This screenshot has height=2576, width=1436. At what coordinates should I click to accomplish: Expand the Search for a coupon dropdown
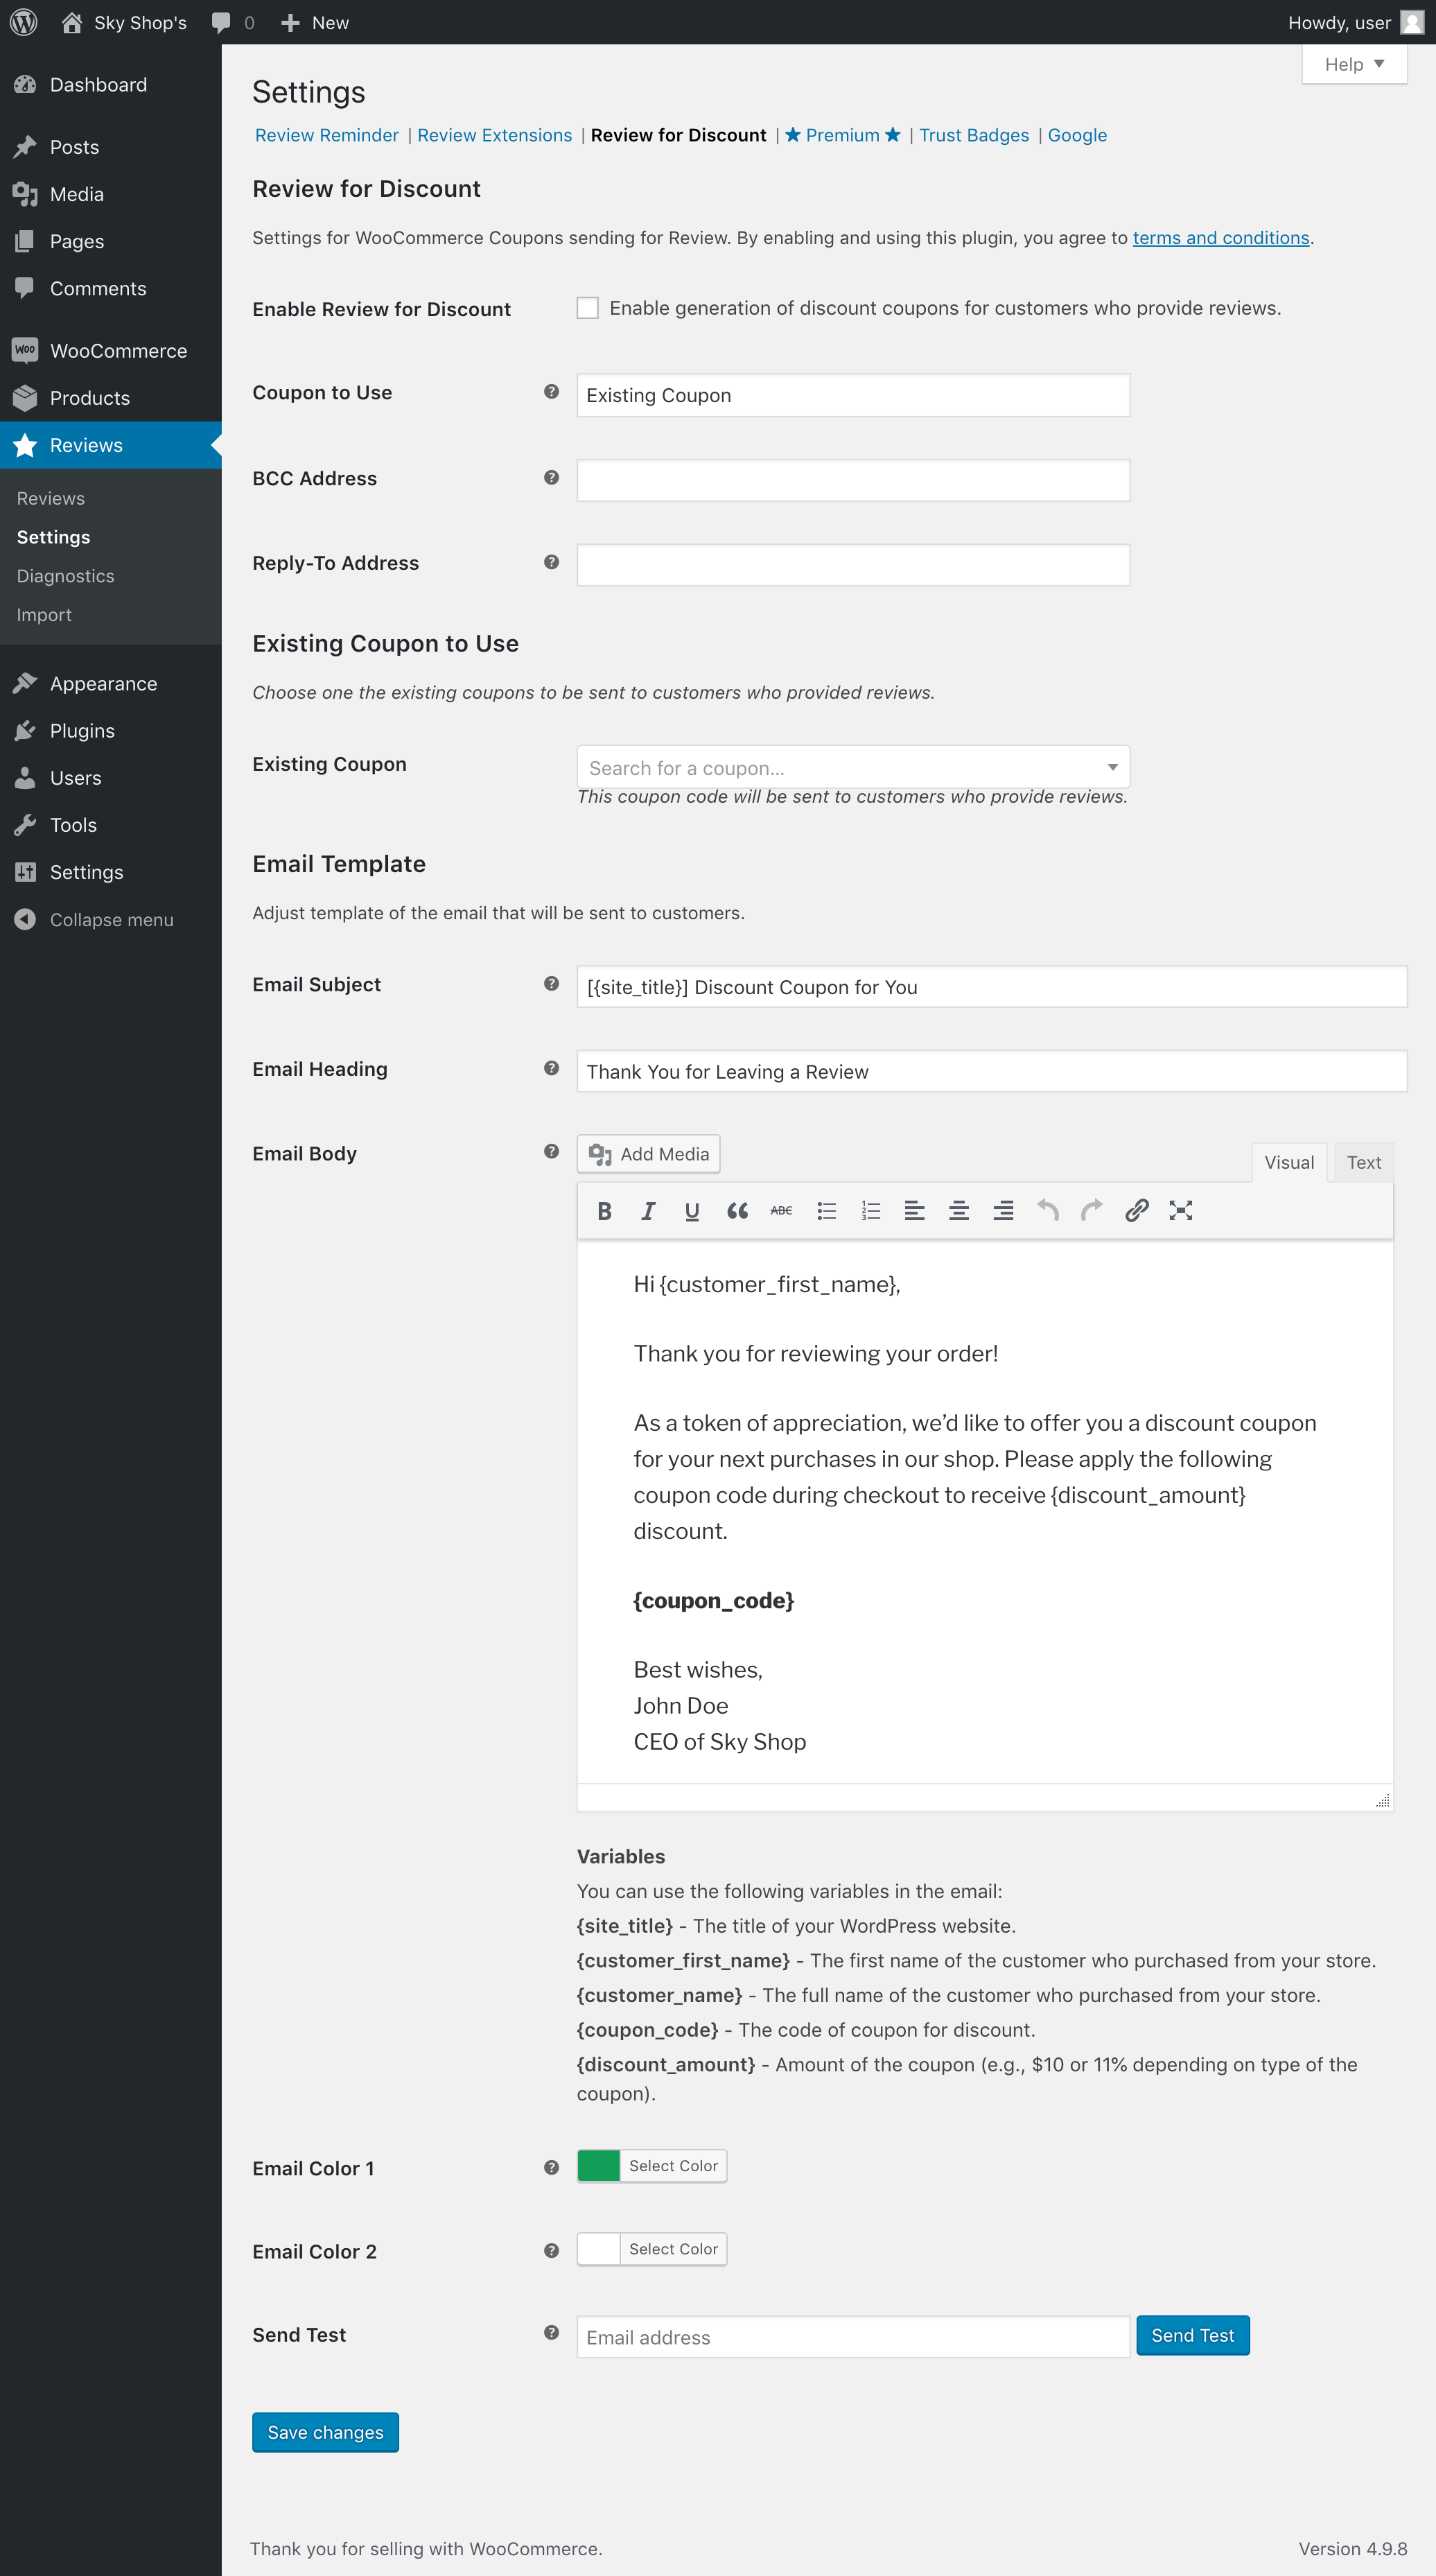tap(852, 767)
